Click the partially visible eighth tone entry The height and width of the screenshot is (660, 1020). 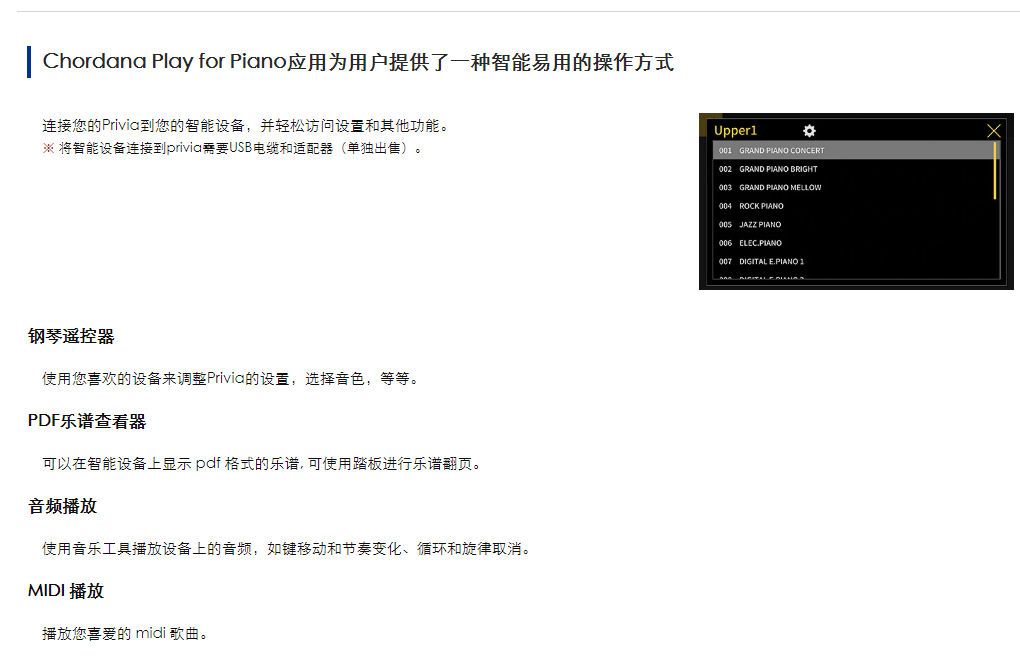click(853, 277)
